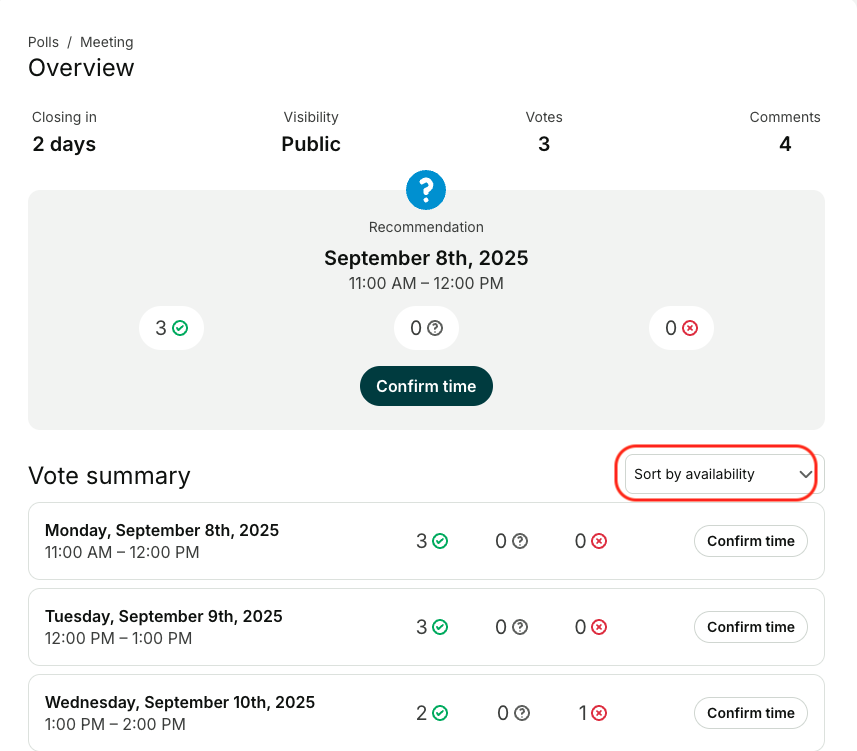The image size is (857, 751).
Task: Confirm time for Tuesday, September 9th
Action: click(750, 627)
